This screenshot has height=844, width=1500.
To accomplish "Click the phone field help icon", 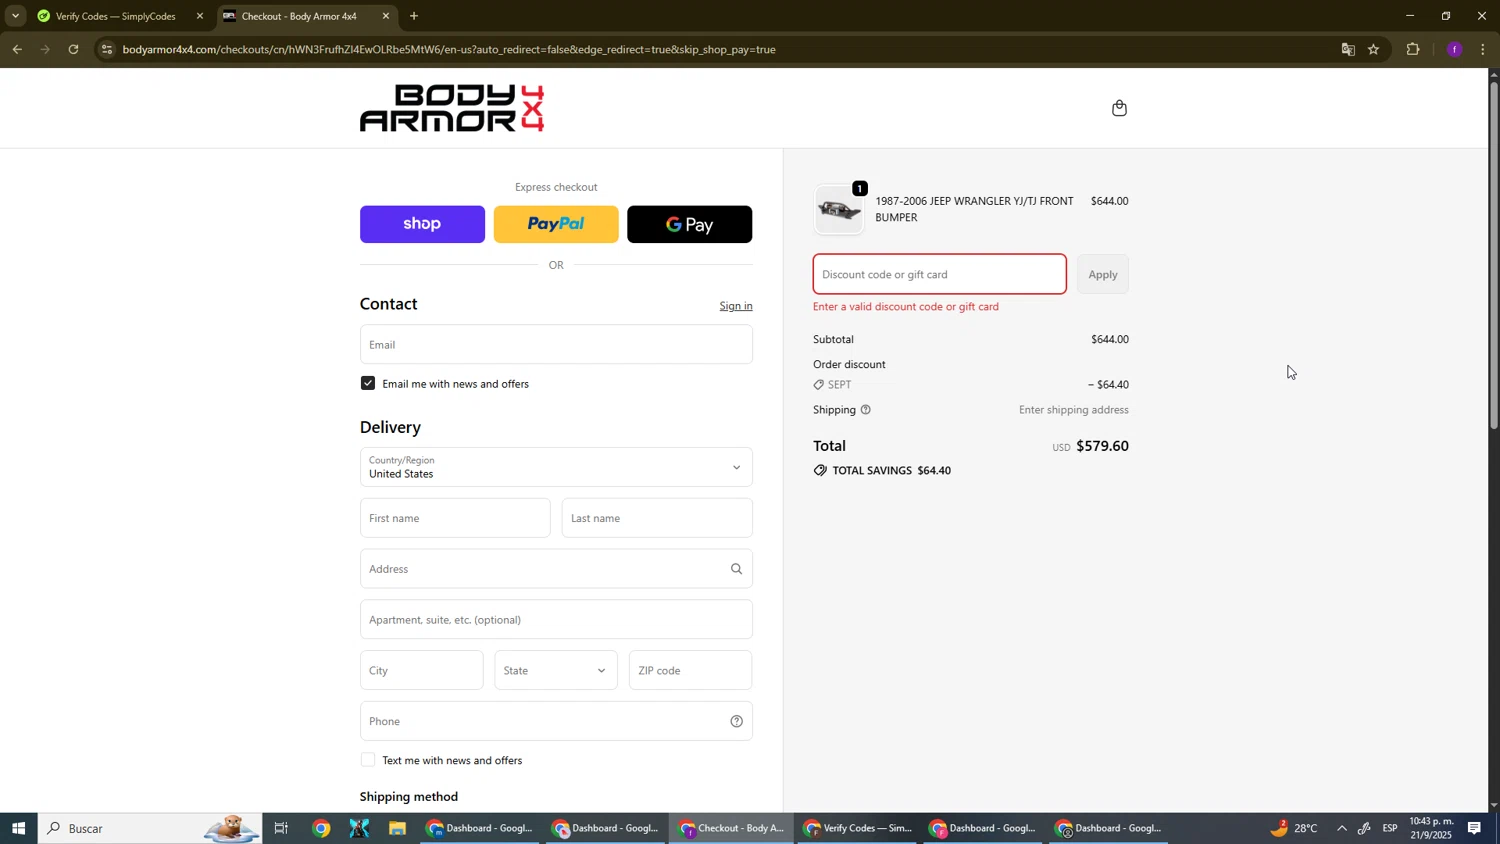I will 737,721.
